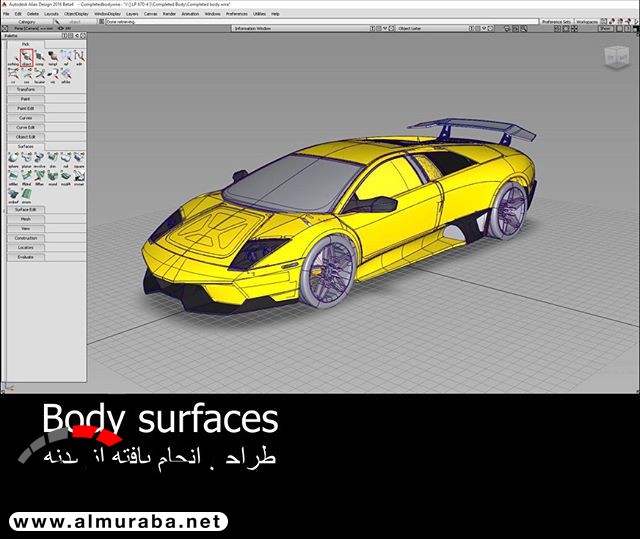This screenshot has width=640, height=539.
Task: Activate the skin surface tool
Action: pos(53,158)
